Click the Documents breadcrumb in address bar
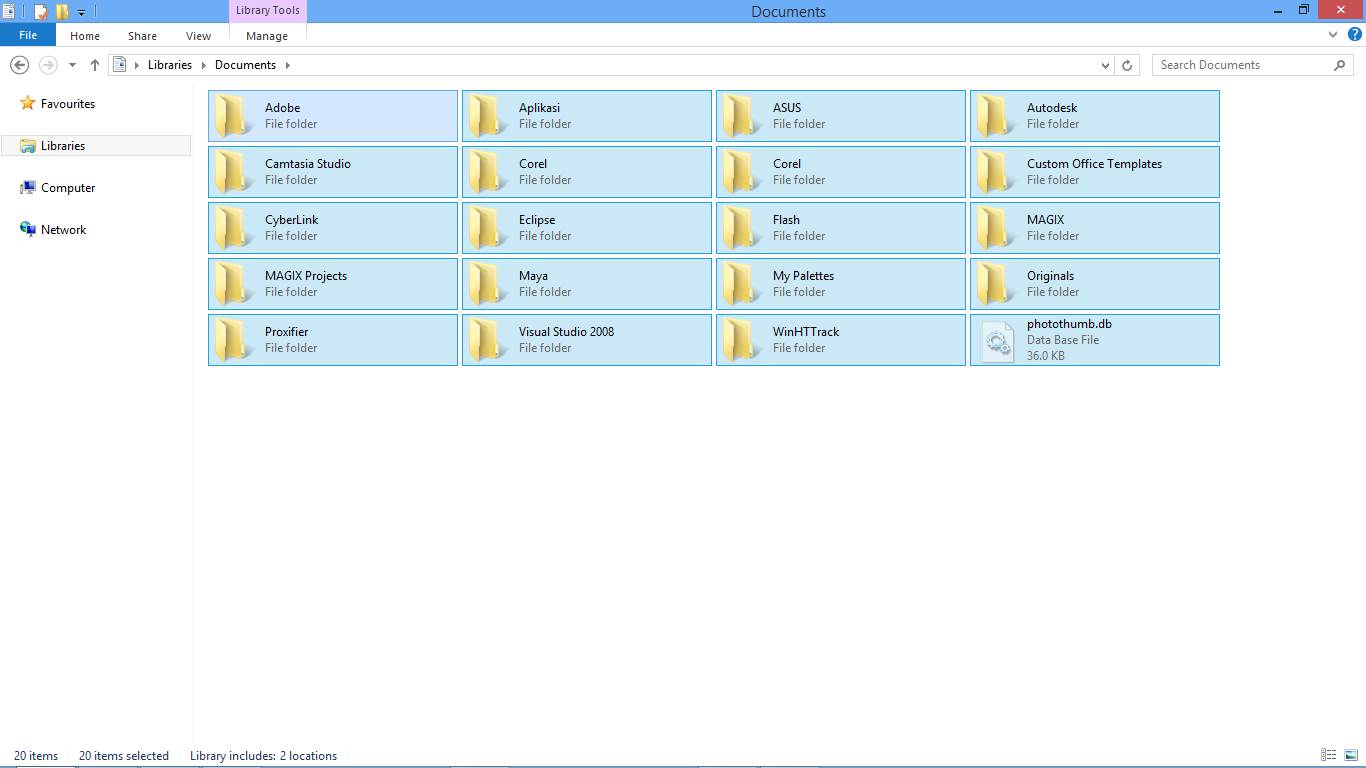1366x768 pixels. (245, 65)
